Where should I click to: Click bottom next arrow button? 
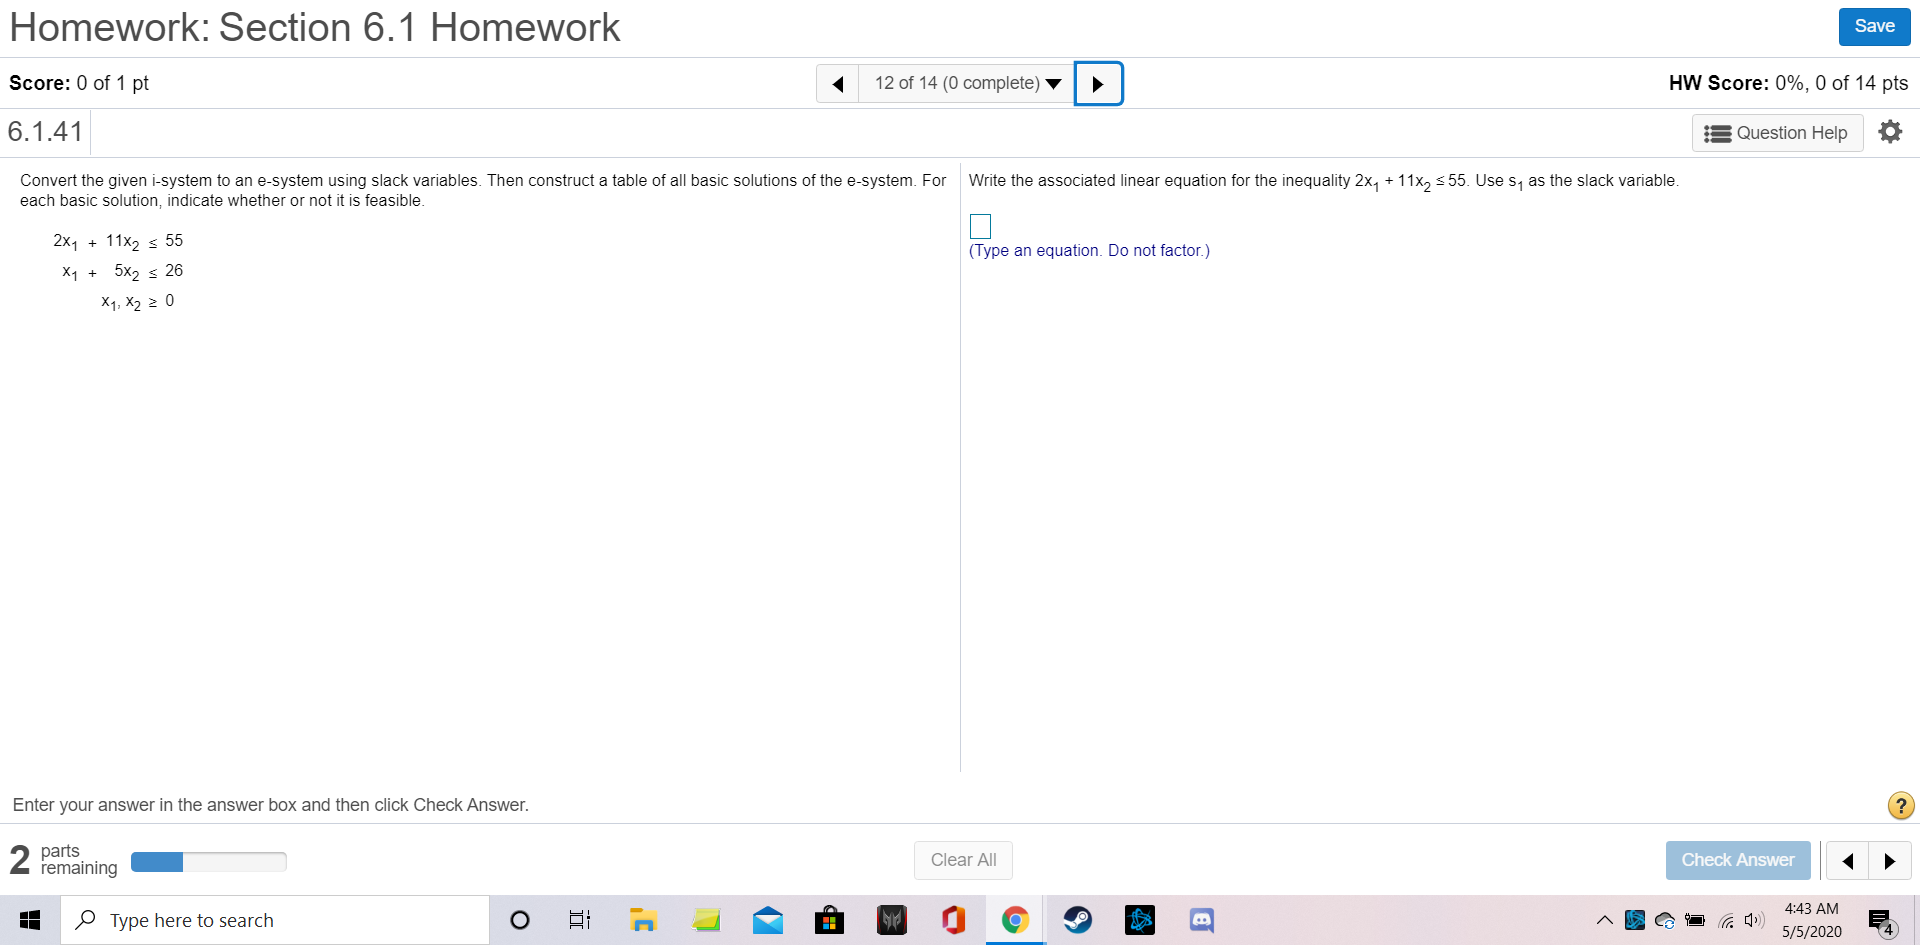(x=1889, y=861)
